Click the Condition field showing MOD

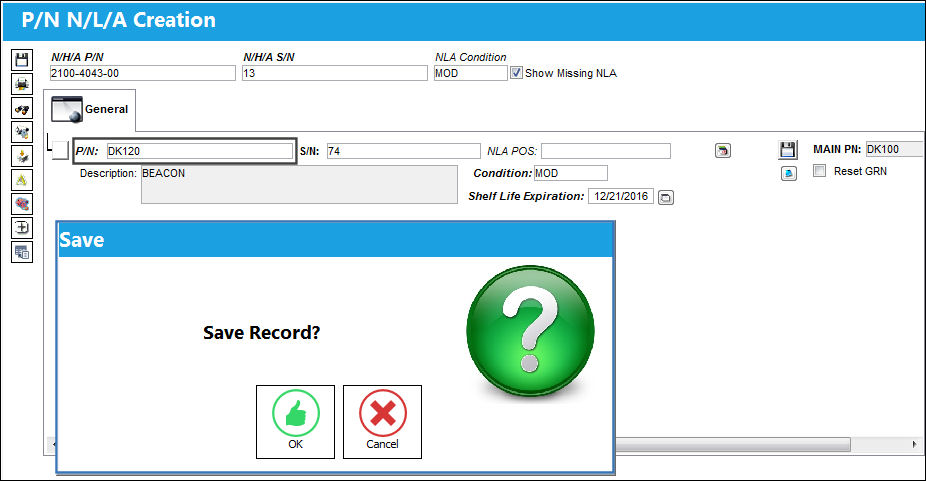point(570,173)
